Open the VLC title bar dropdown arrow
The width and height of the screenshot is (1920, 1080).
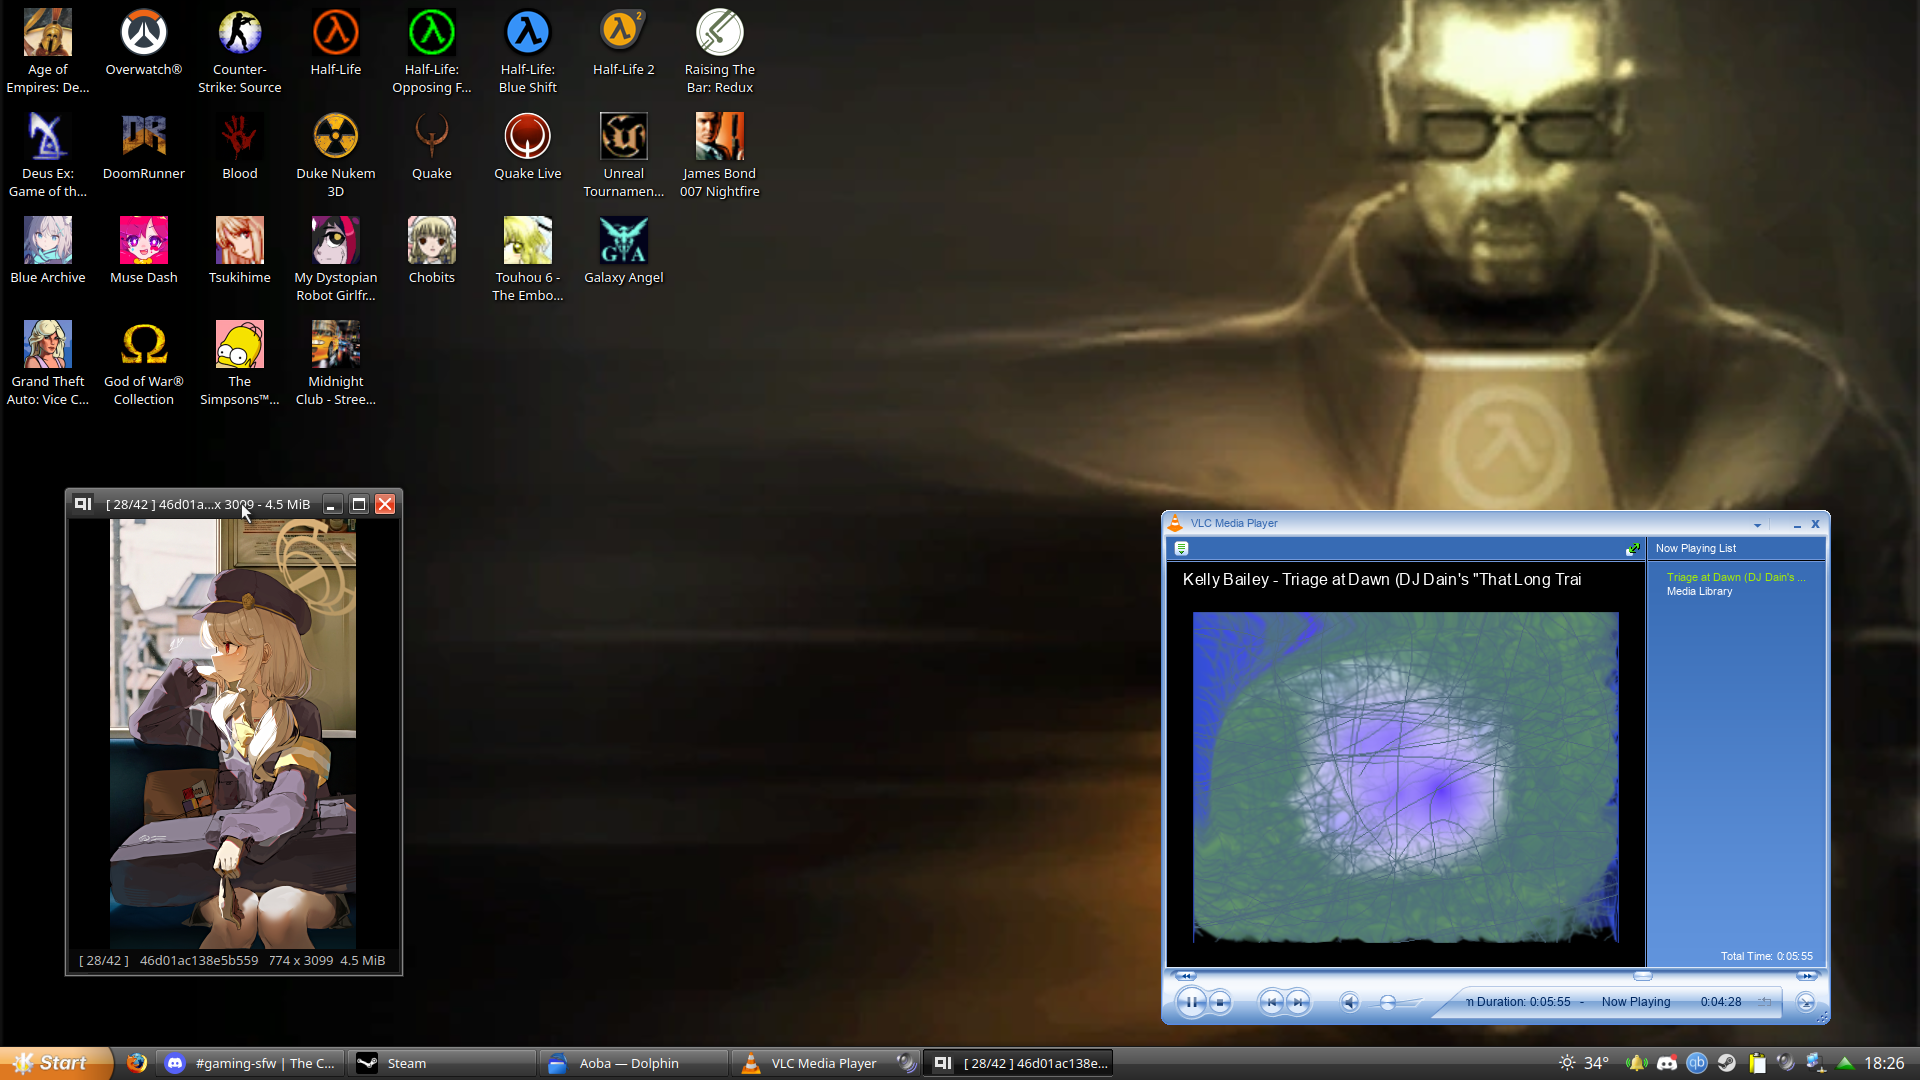point(1757,524)
